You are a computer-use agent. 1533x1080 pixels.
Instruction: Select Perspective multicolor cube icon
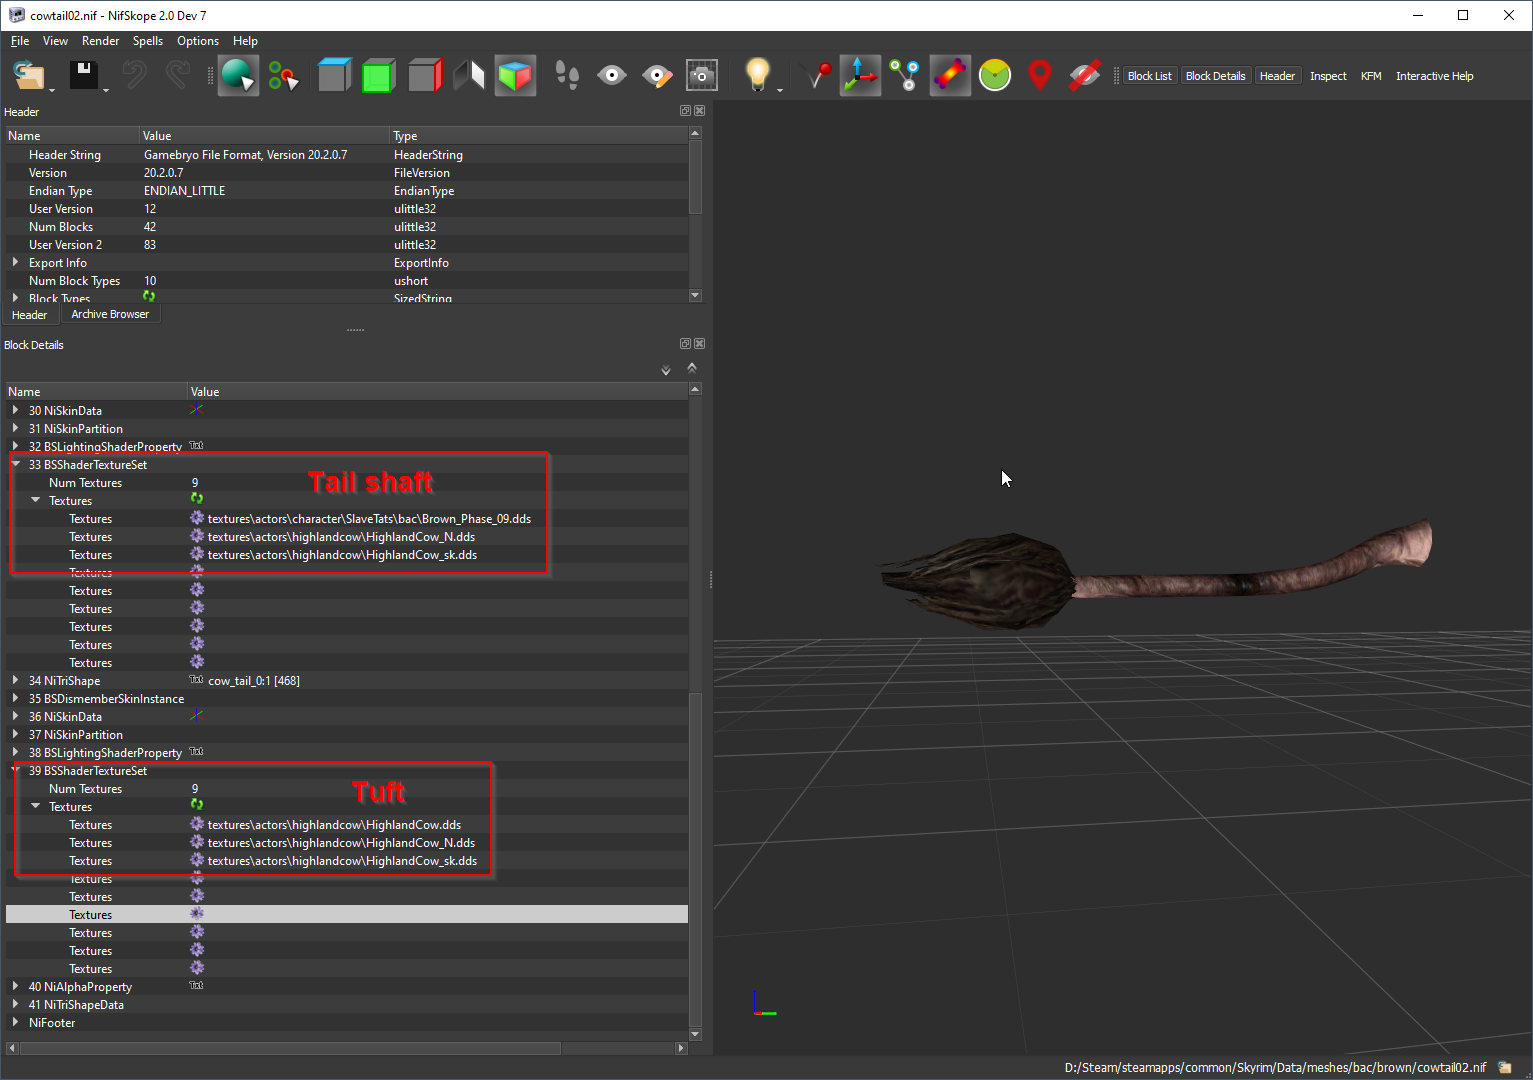pyautogui.click(x=515, y=76)
